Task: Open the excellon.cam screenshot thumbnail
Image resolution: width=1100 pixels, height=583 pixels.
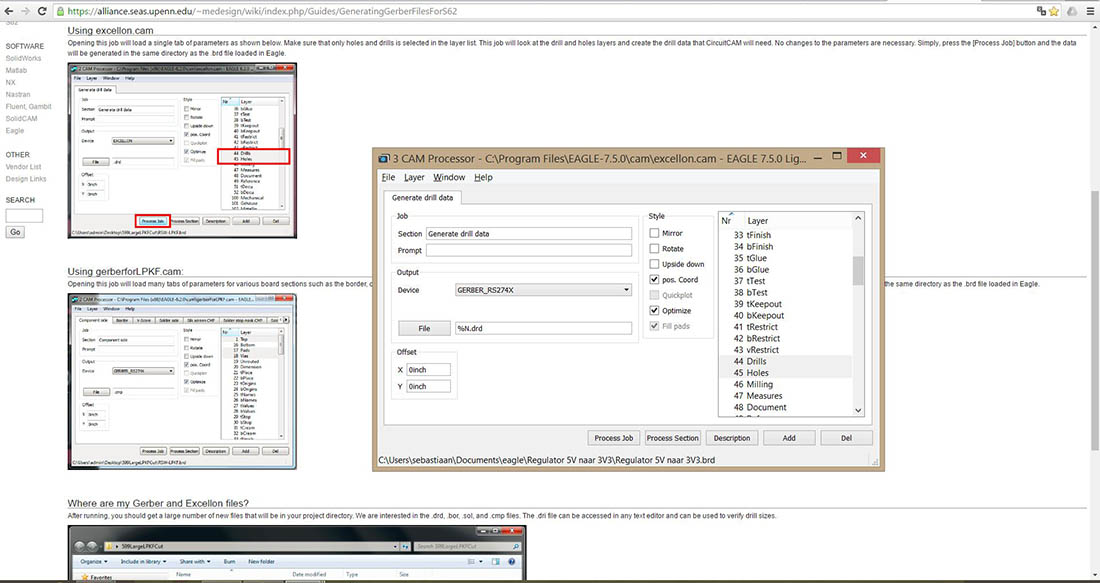Action: tap(182, 151)
